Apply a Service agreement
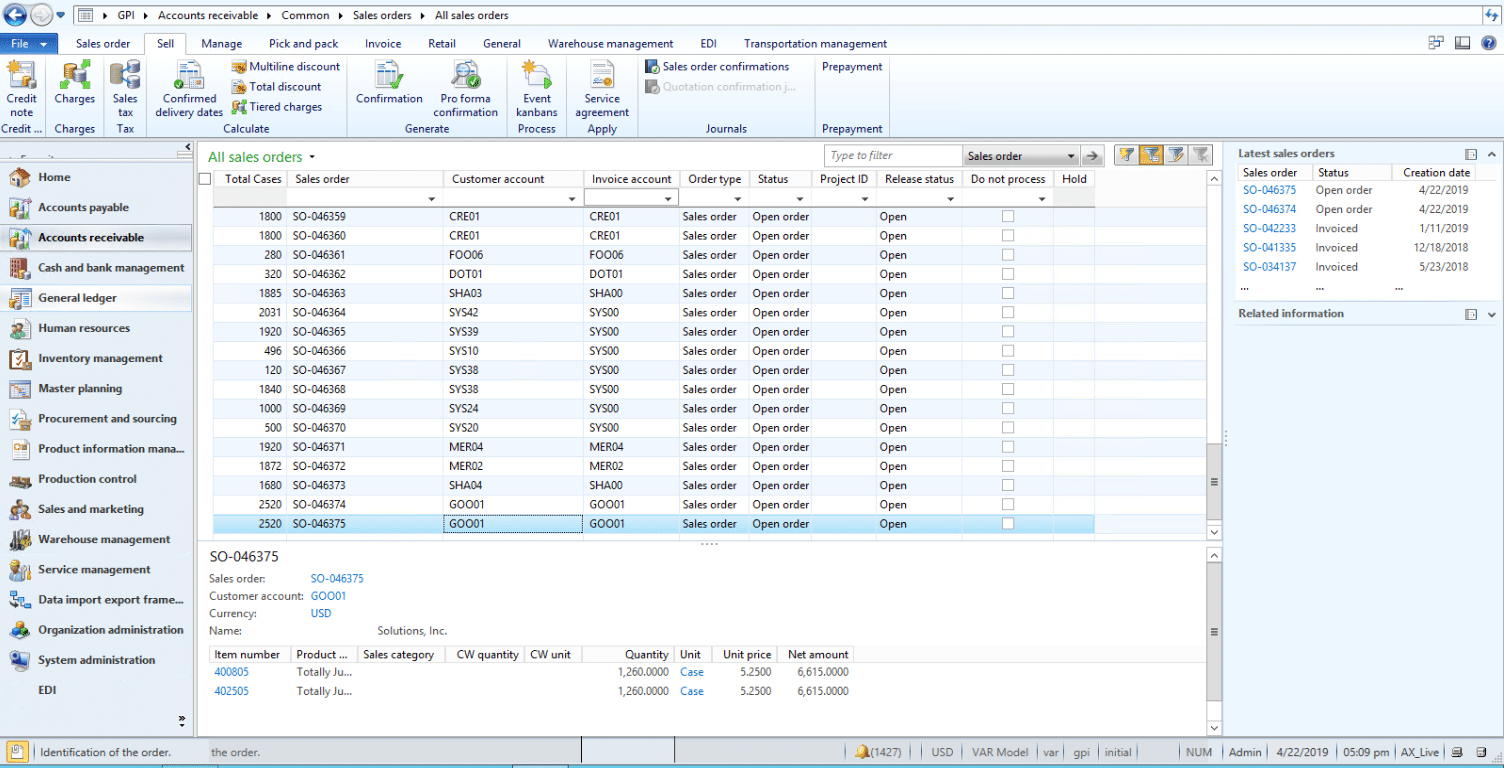The image size is (1504, 768). point(601,90)
